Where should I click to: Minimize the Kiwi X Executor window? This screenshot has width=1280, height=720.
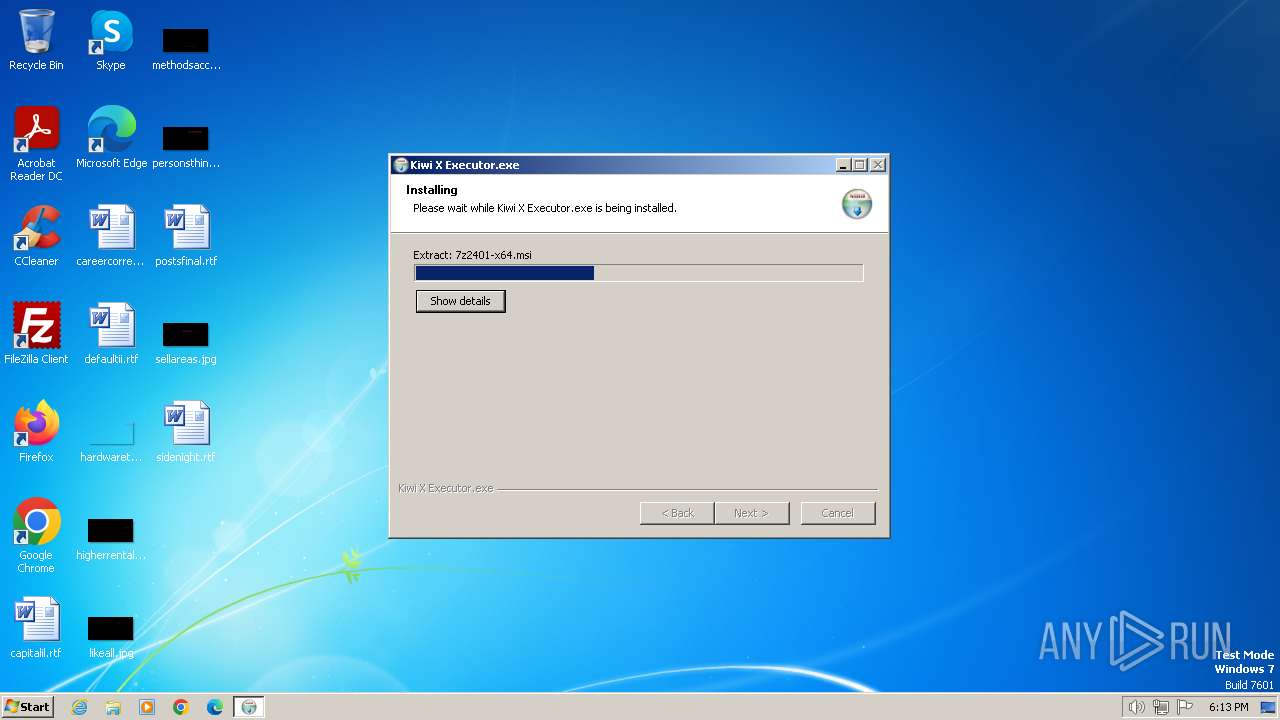point(843,165)
